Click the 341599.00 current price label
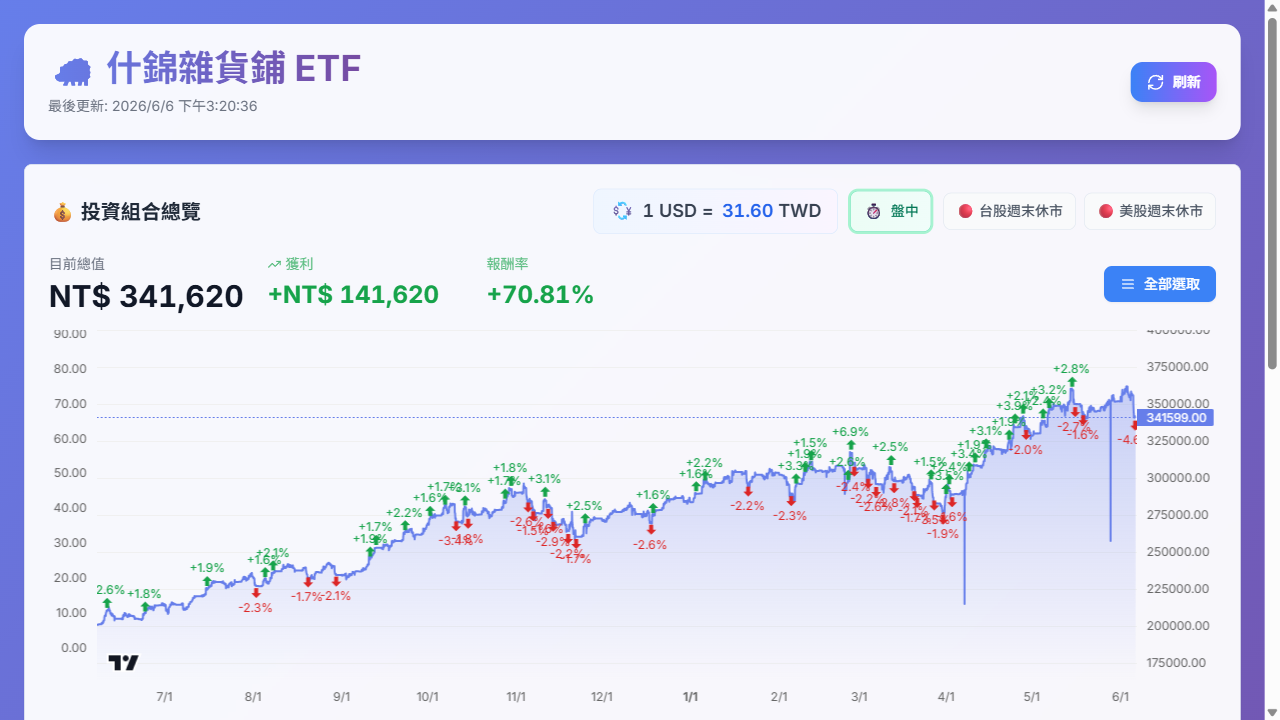Viewport: 1280px width, 720px height. pyautogui.click(x=1175, y=418)
